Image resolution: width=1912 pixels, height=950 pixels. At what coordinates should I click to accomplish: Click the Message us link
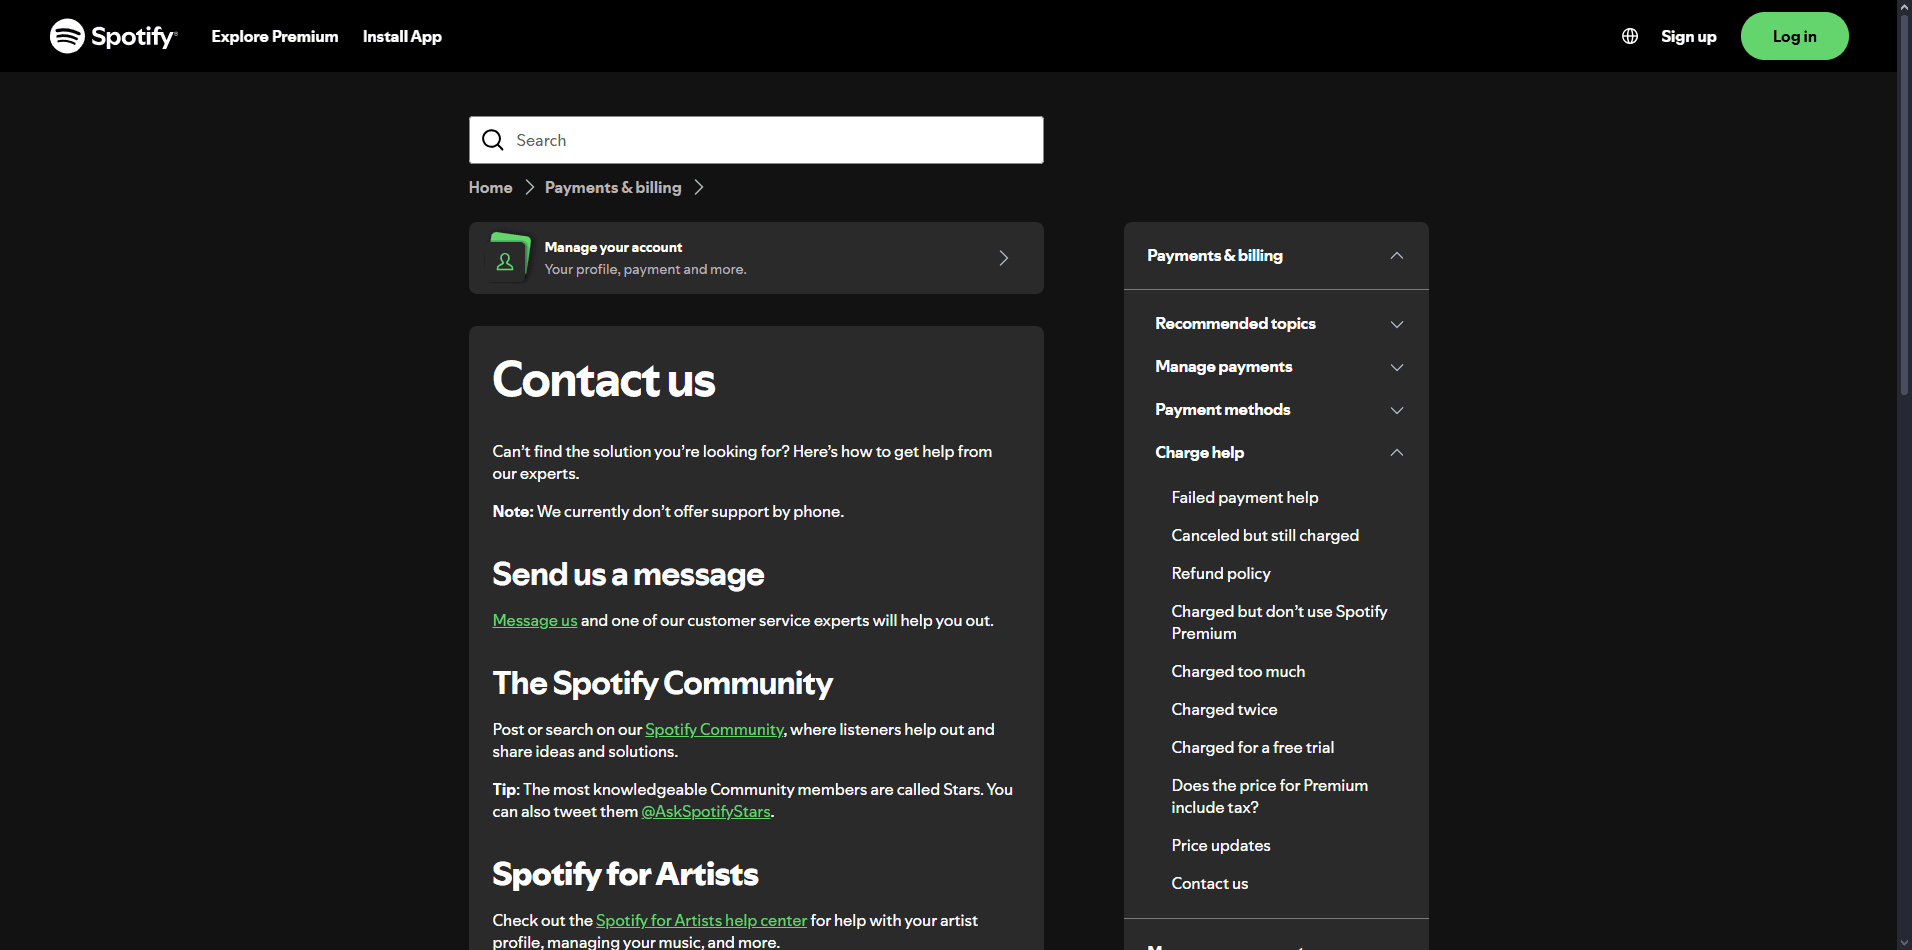pos(535,620)
